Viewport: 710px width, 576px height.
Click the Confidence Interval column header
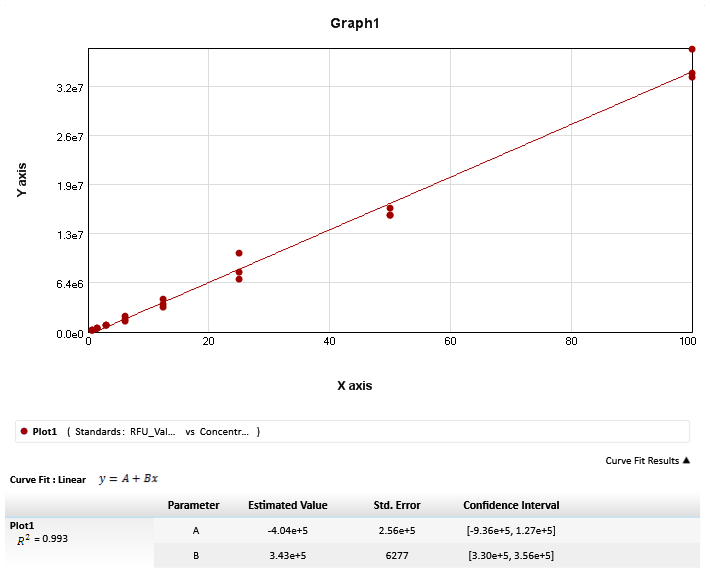click(511, 505)
